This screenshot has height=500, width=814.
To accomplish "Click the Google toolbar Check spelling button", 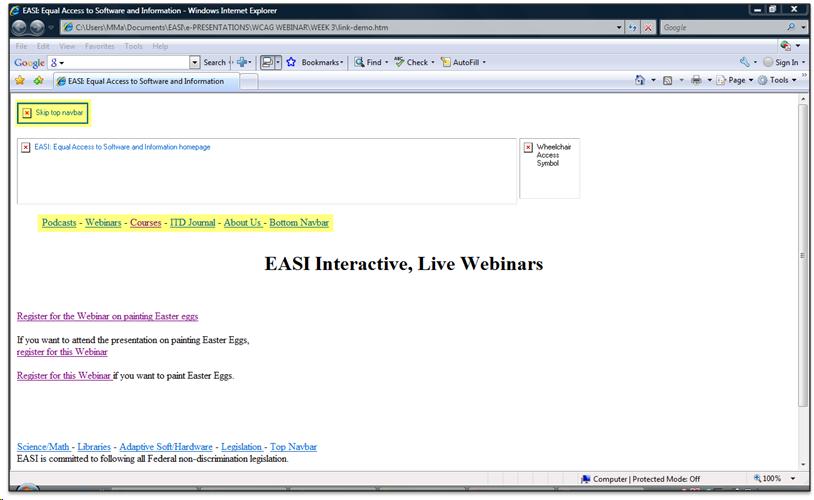I will [x=414, y=62].
